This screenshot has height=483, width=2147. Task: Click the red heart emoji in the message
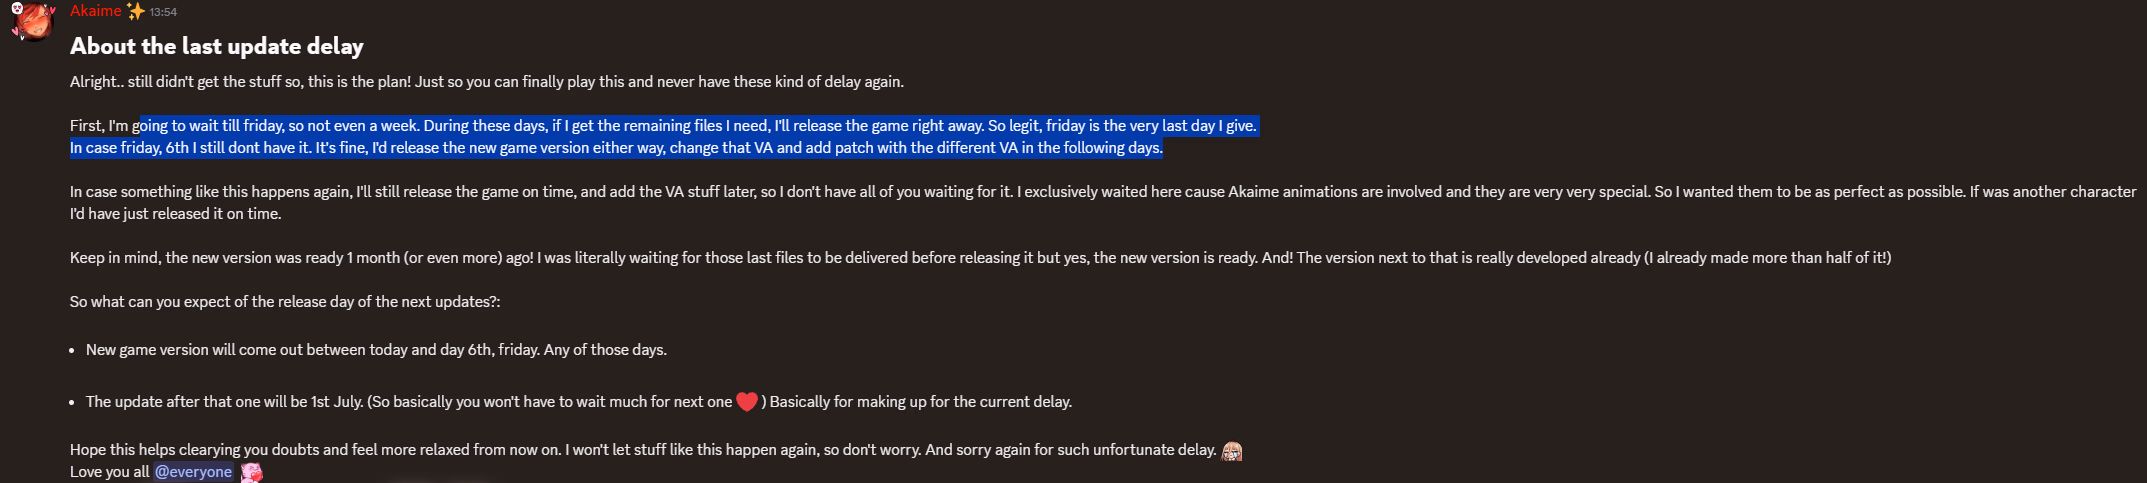pyautogui.click(x=747, y=402)
